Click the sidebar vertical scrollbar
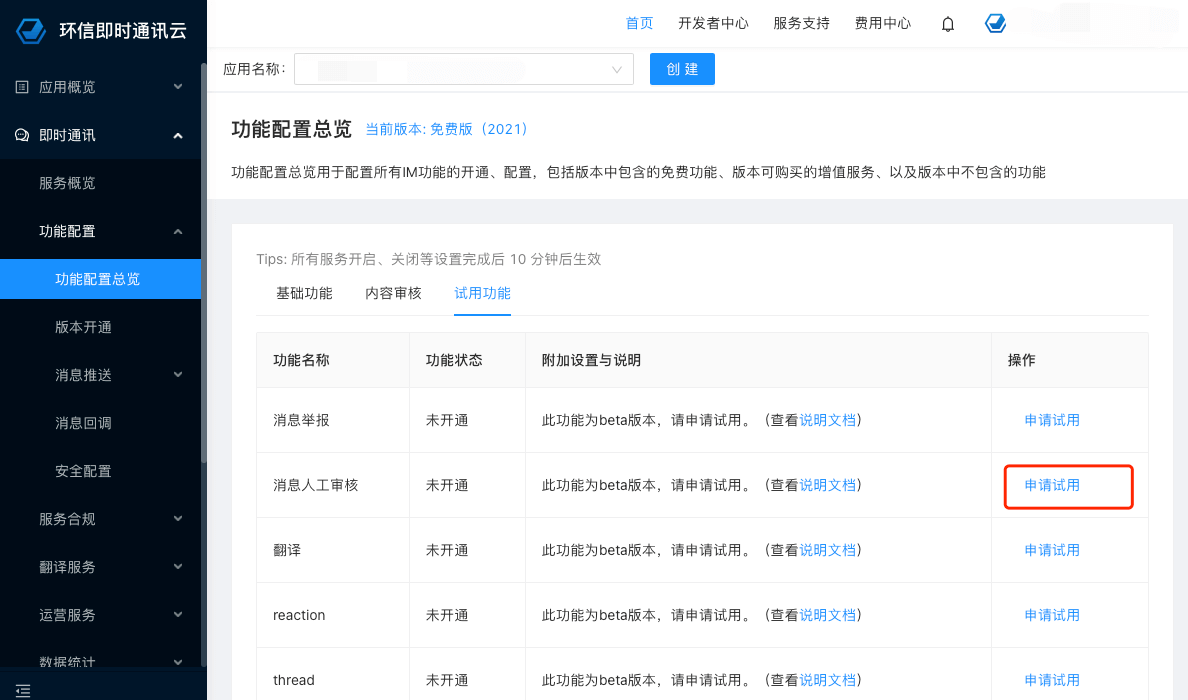This screenshot has height=700, width=1188. click(x=204, y=263)
